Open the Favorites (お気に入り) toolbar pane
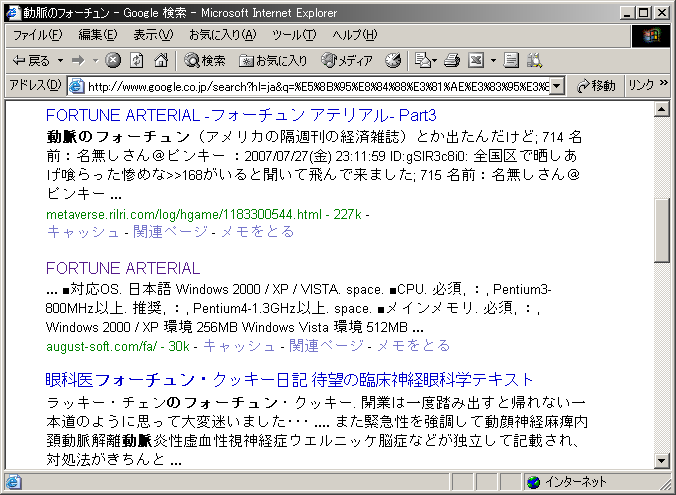This screenshot has height=495, width=676. (273, 60)
